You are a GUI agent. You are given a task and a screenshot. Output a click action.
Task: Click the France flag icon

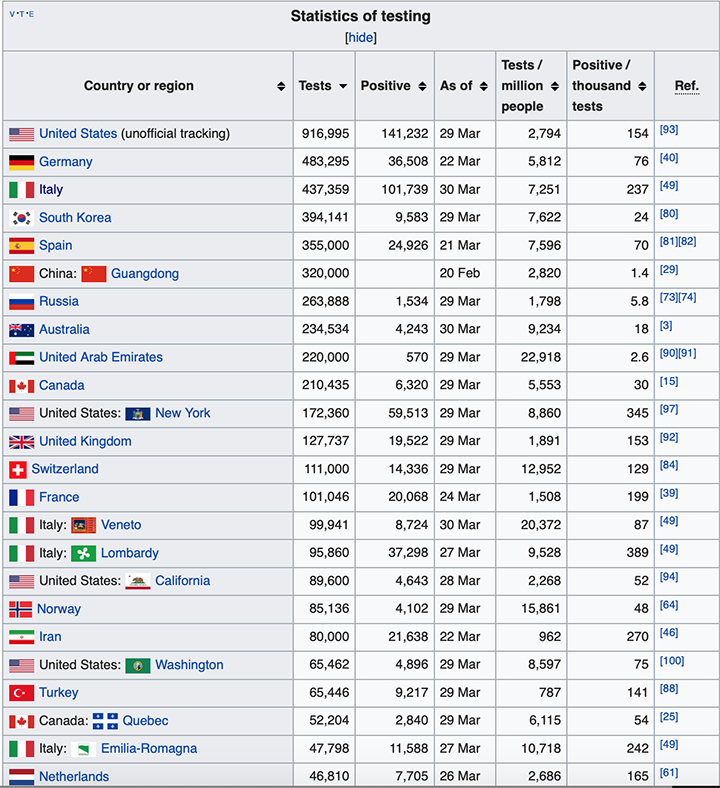point(22,498)
